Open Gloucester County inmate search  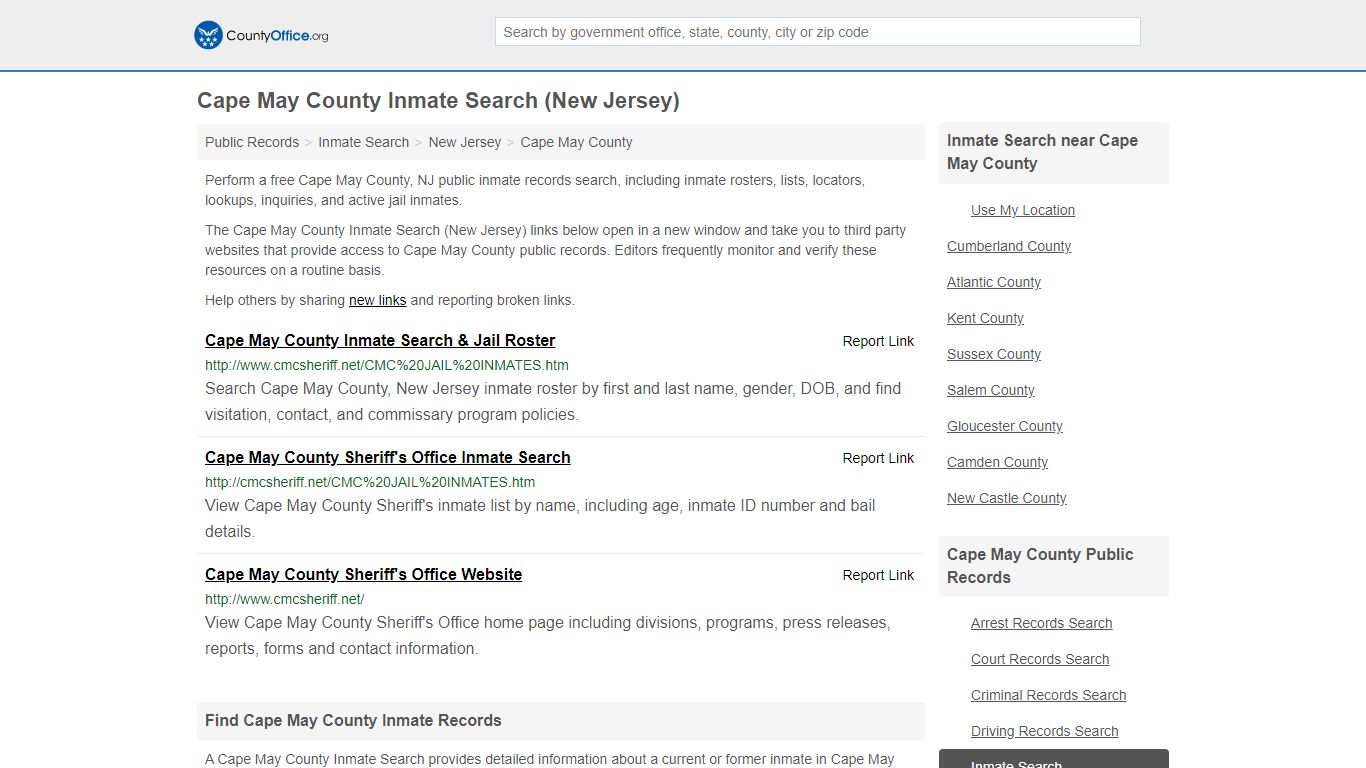pos(1005,426)
